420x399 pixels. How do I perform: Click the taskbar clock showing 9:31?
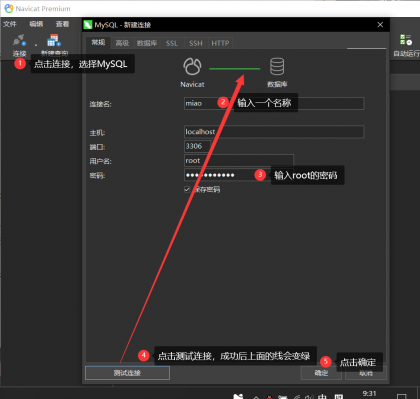click(369, 394)
